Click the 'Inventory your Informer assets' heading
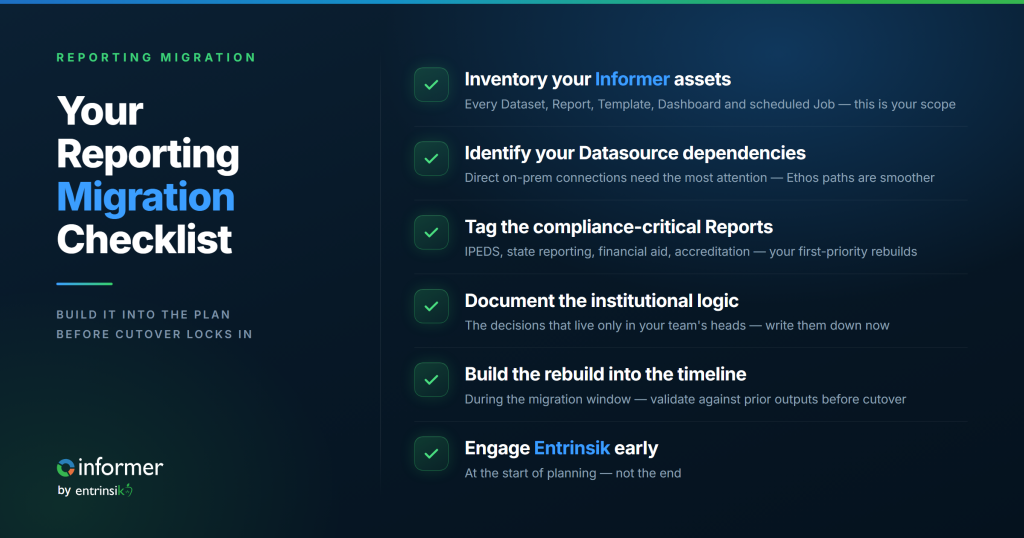The height and width of the screenshot is (538, 1024). pos(598,80)
